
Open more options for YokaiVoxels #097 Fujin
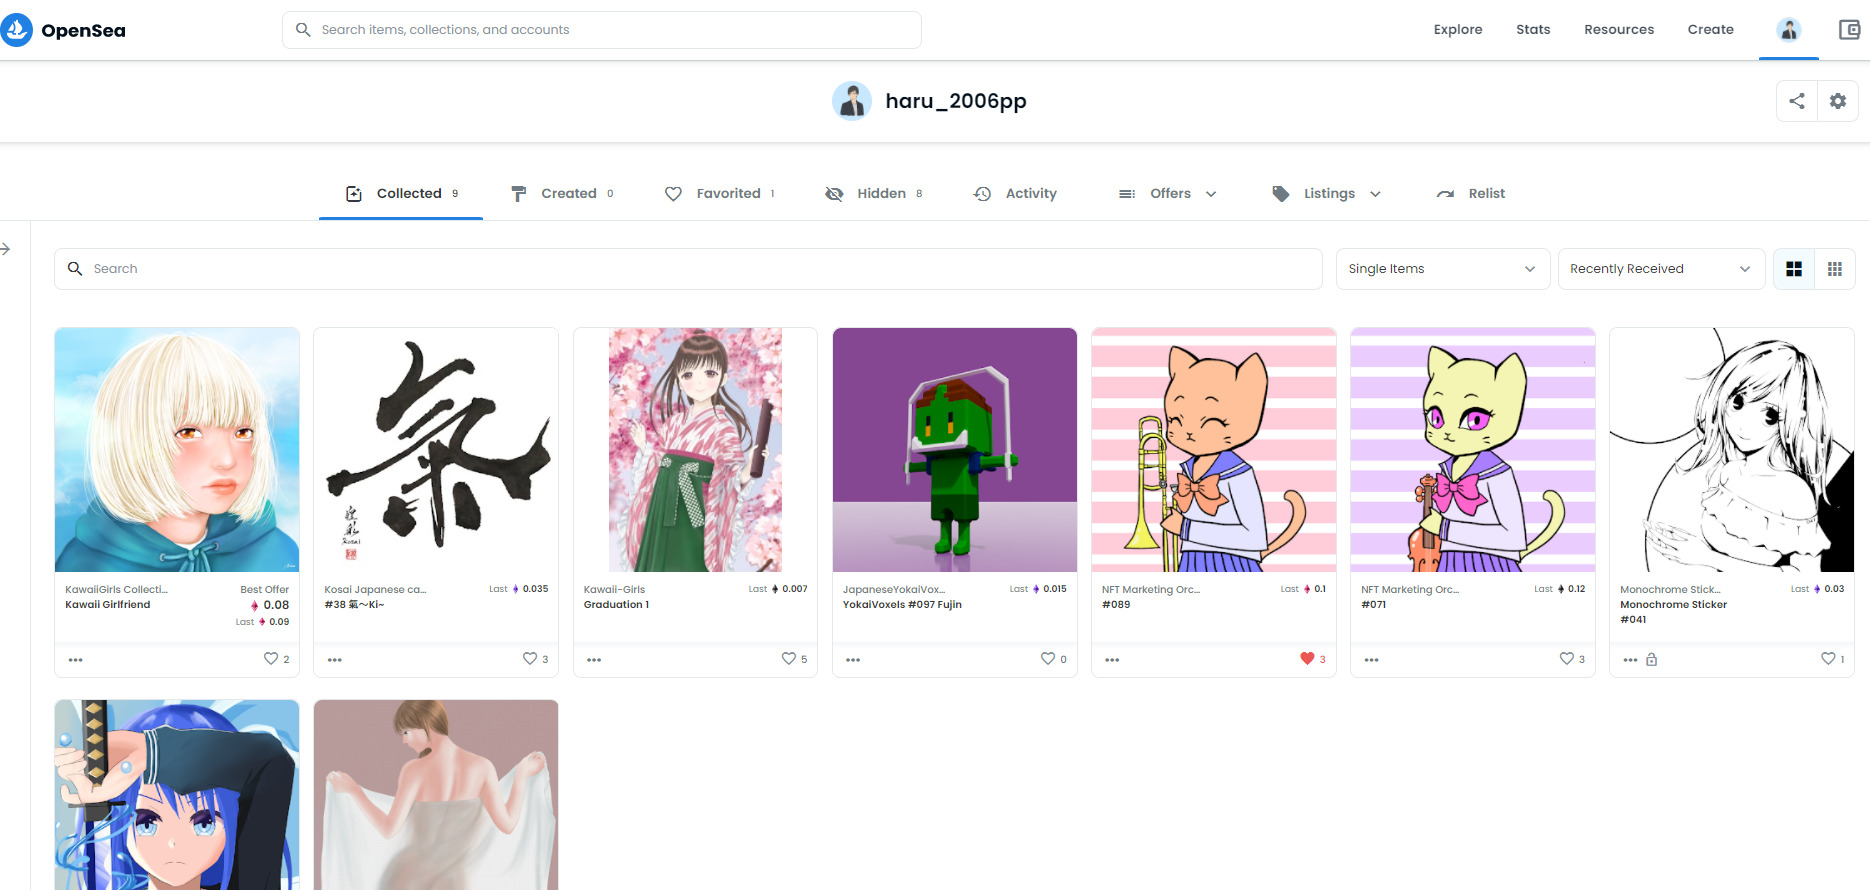(x=853, y=660)
